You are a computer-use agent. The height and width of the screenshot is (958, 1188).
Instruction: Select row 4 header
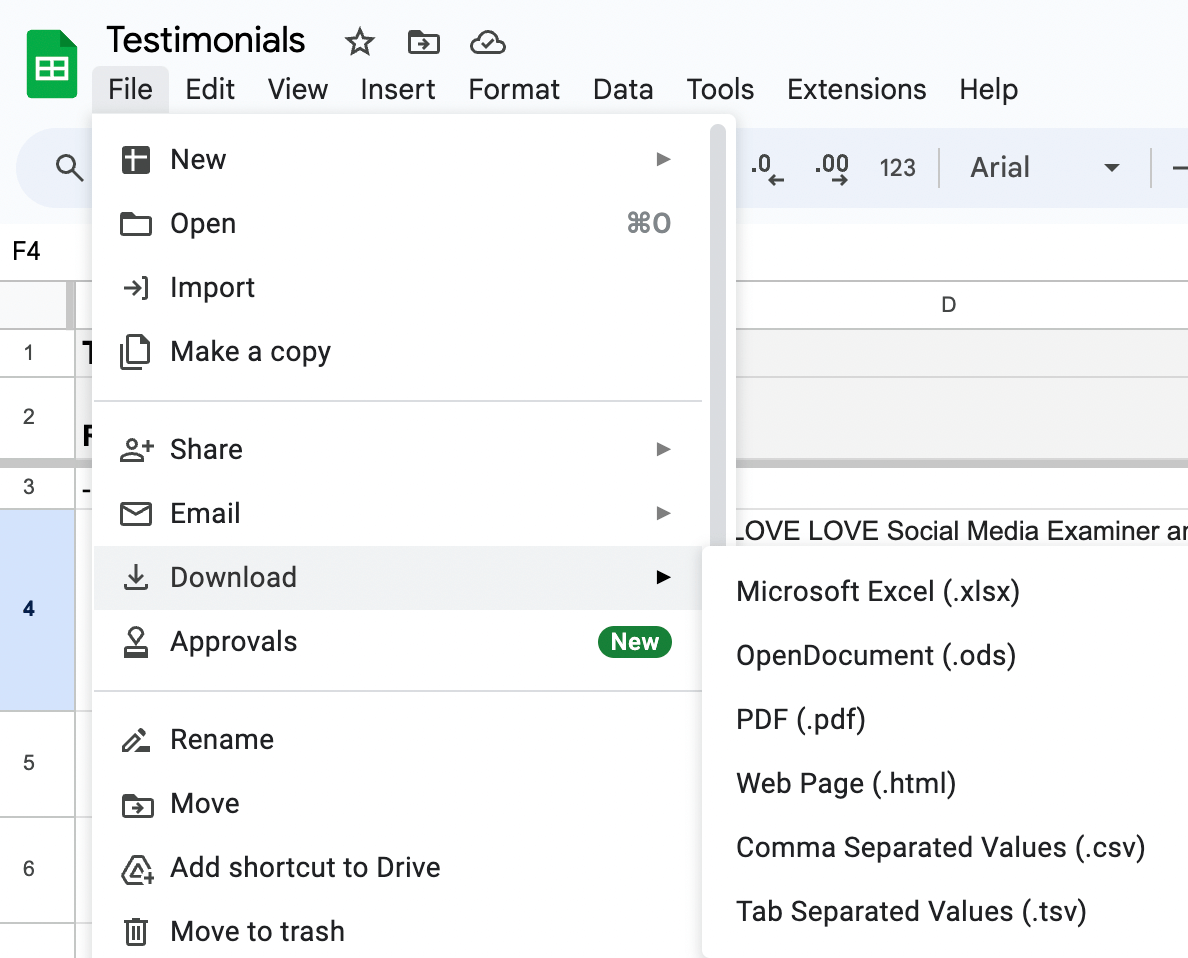tap(37, 609)
